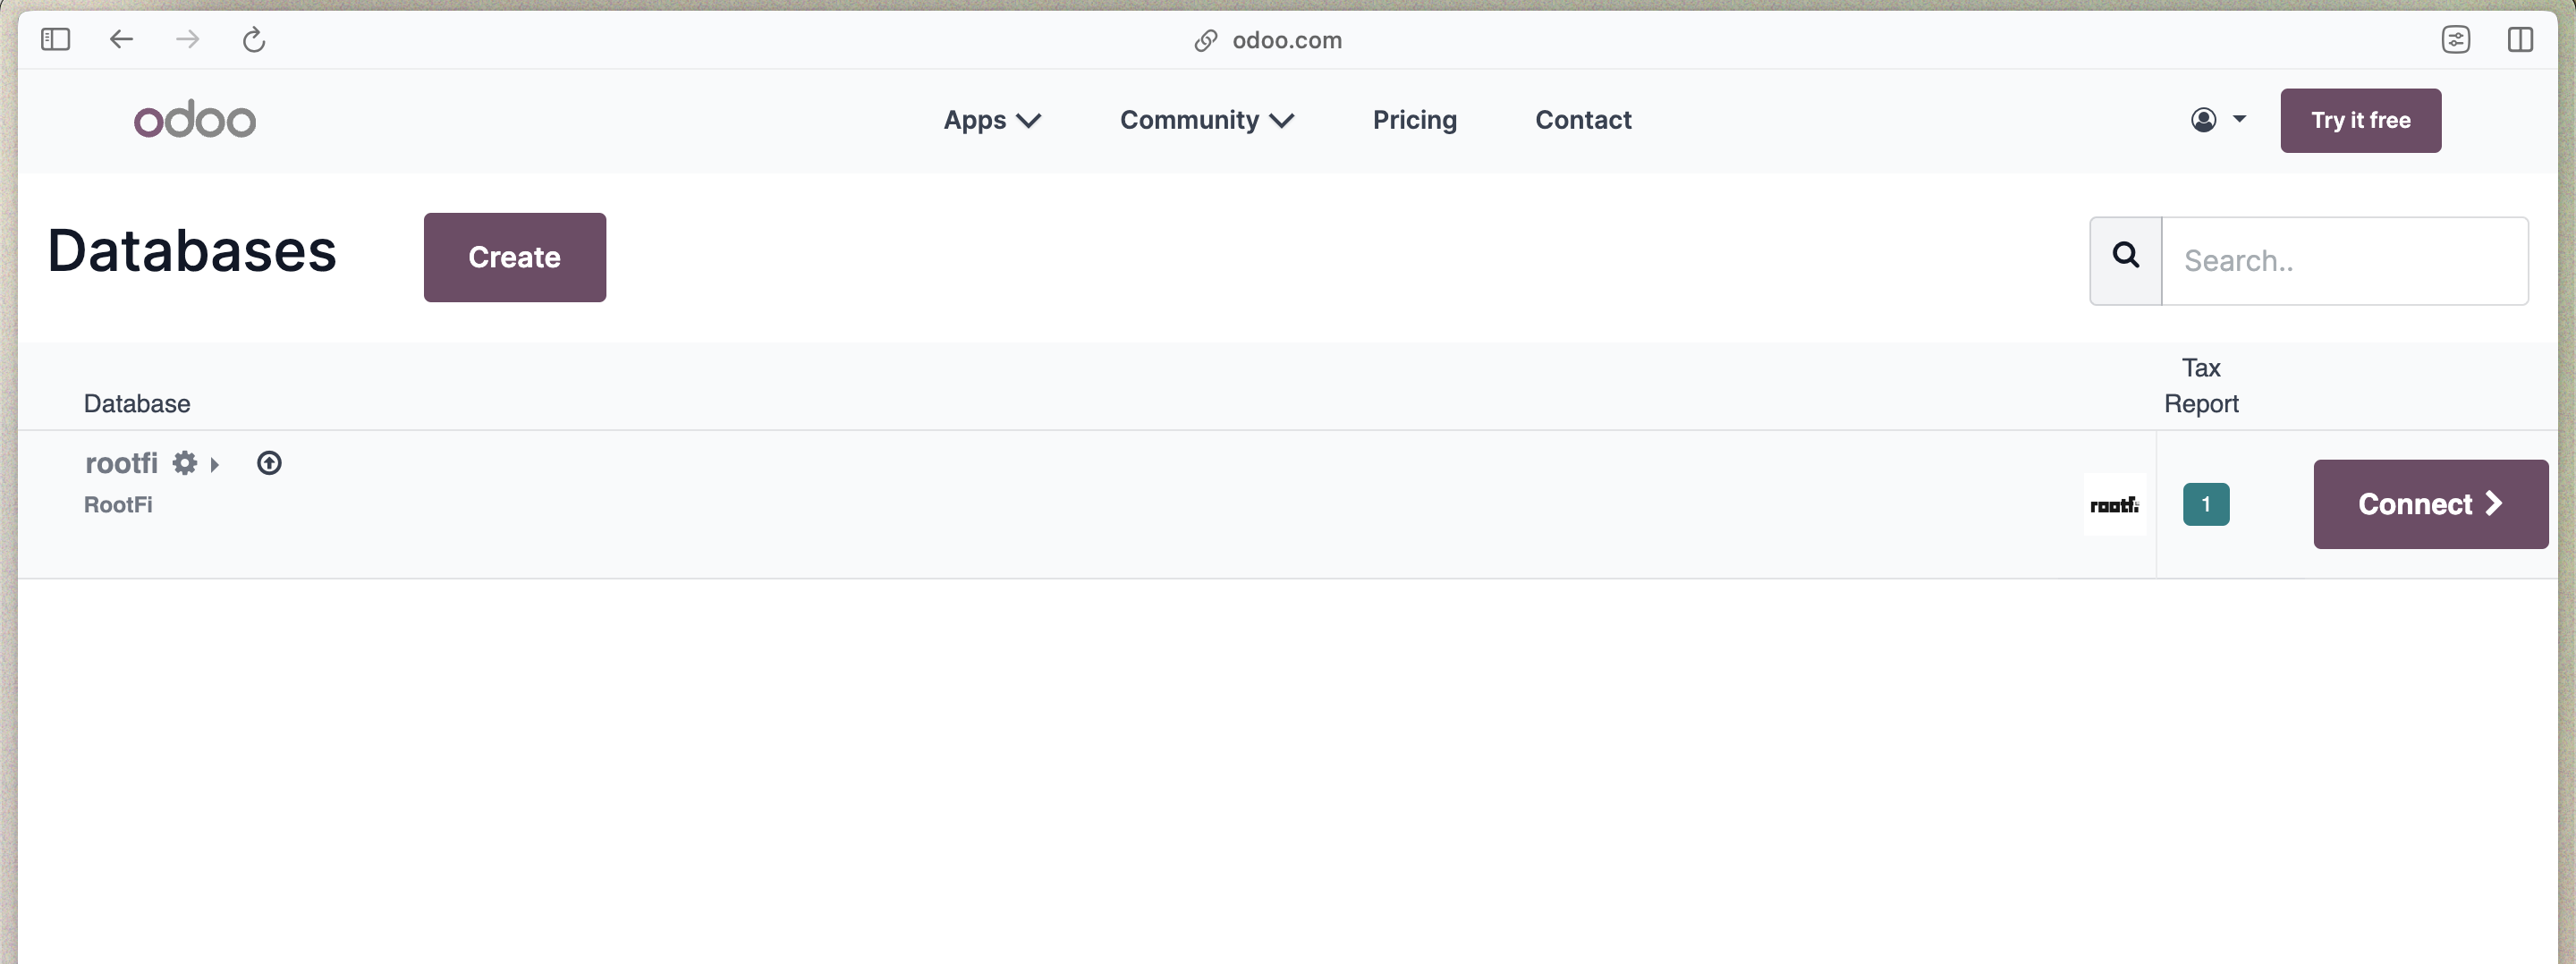Viewport: 2576px width, 964px height.
Task: Click the Odoo logo
Action: 195,119
